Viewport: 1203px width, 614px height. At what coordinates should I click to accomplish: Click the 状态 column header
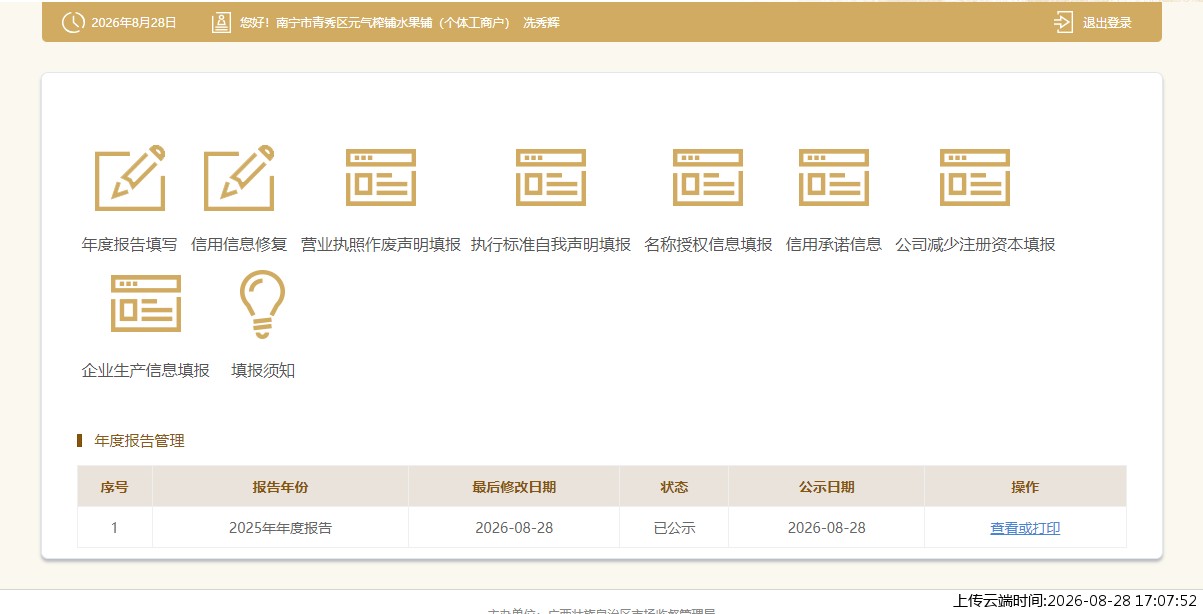click(x=674, y=487)
